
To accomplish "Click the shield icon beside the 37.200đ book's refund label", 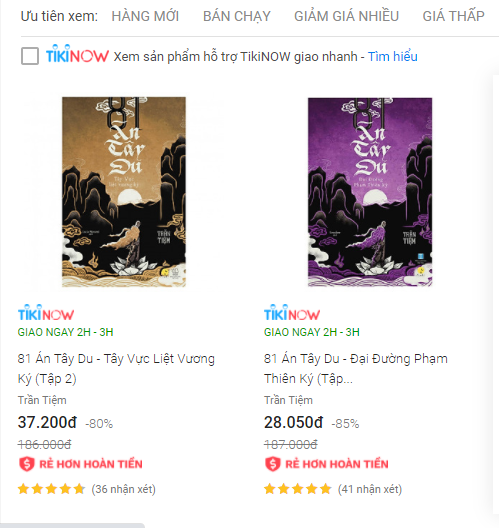I will 27,464.
